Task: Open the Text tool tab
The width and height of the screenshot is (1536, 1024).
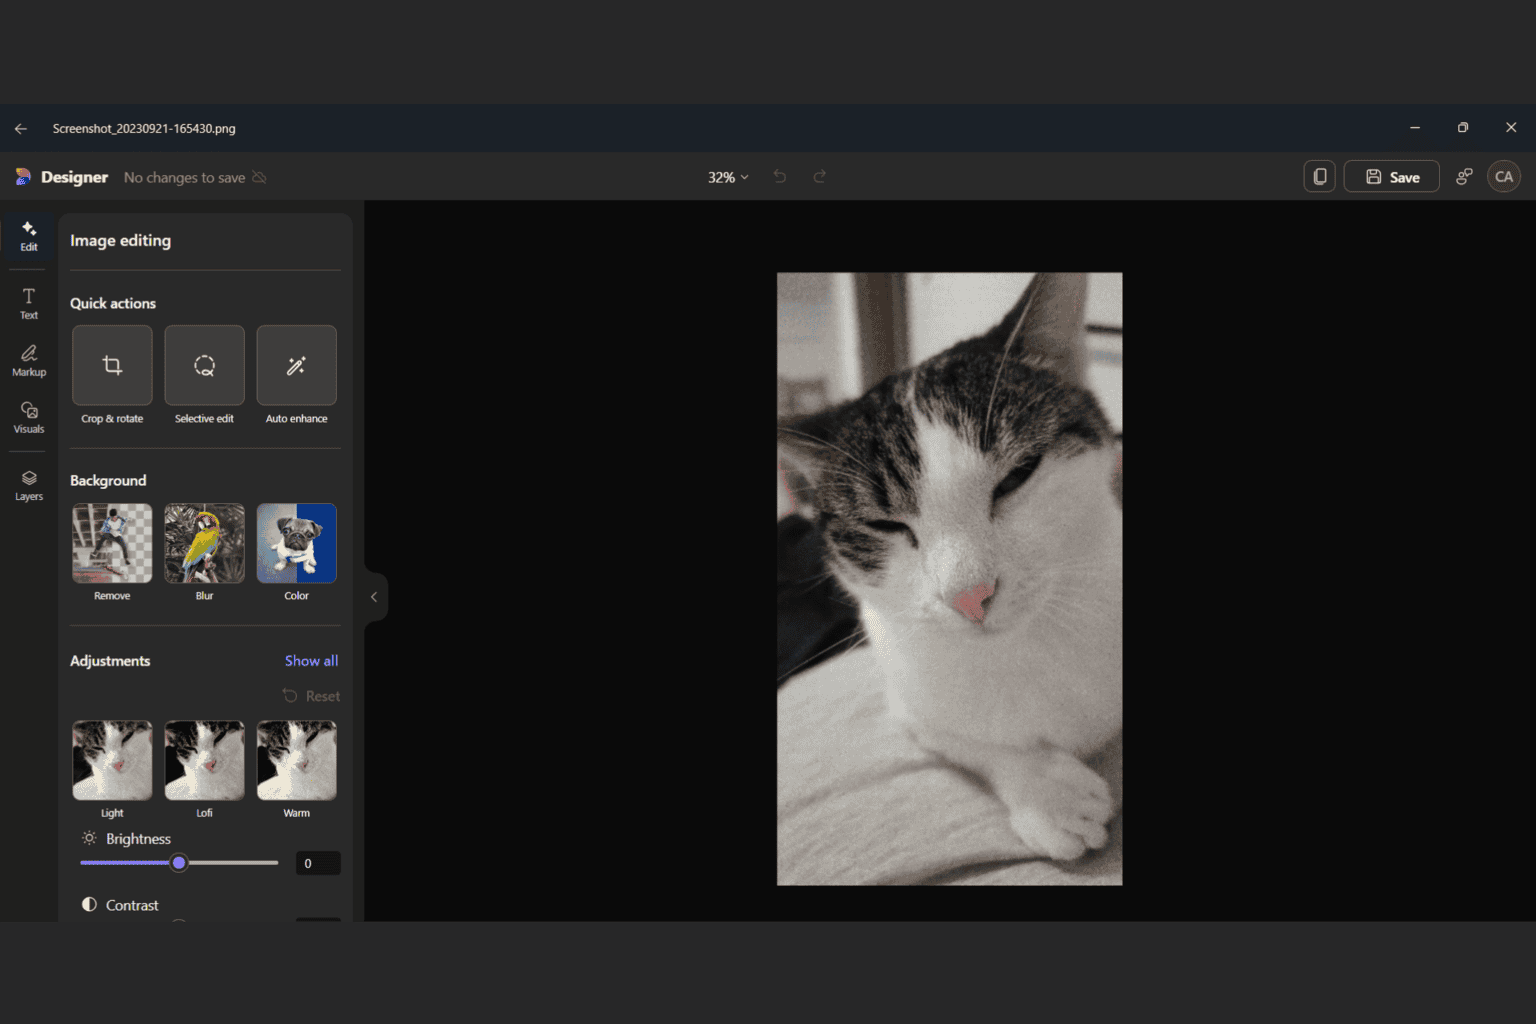Action: pos(29,303)
